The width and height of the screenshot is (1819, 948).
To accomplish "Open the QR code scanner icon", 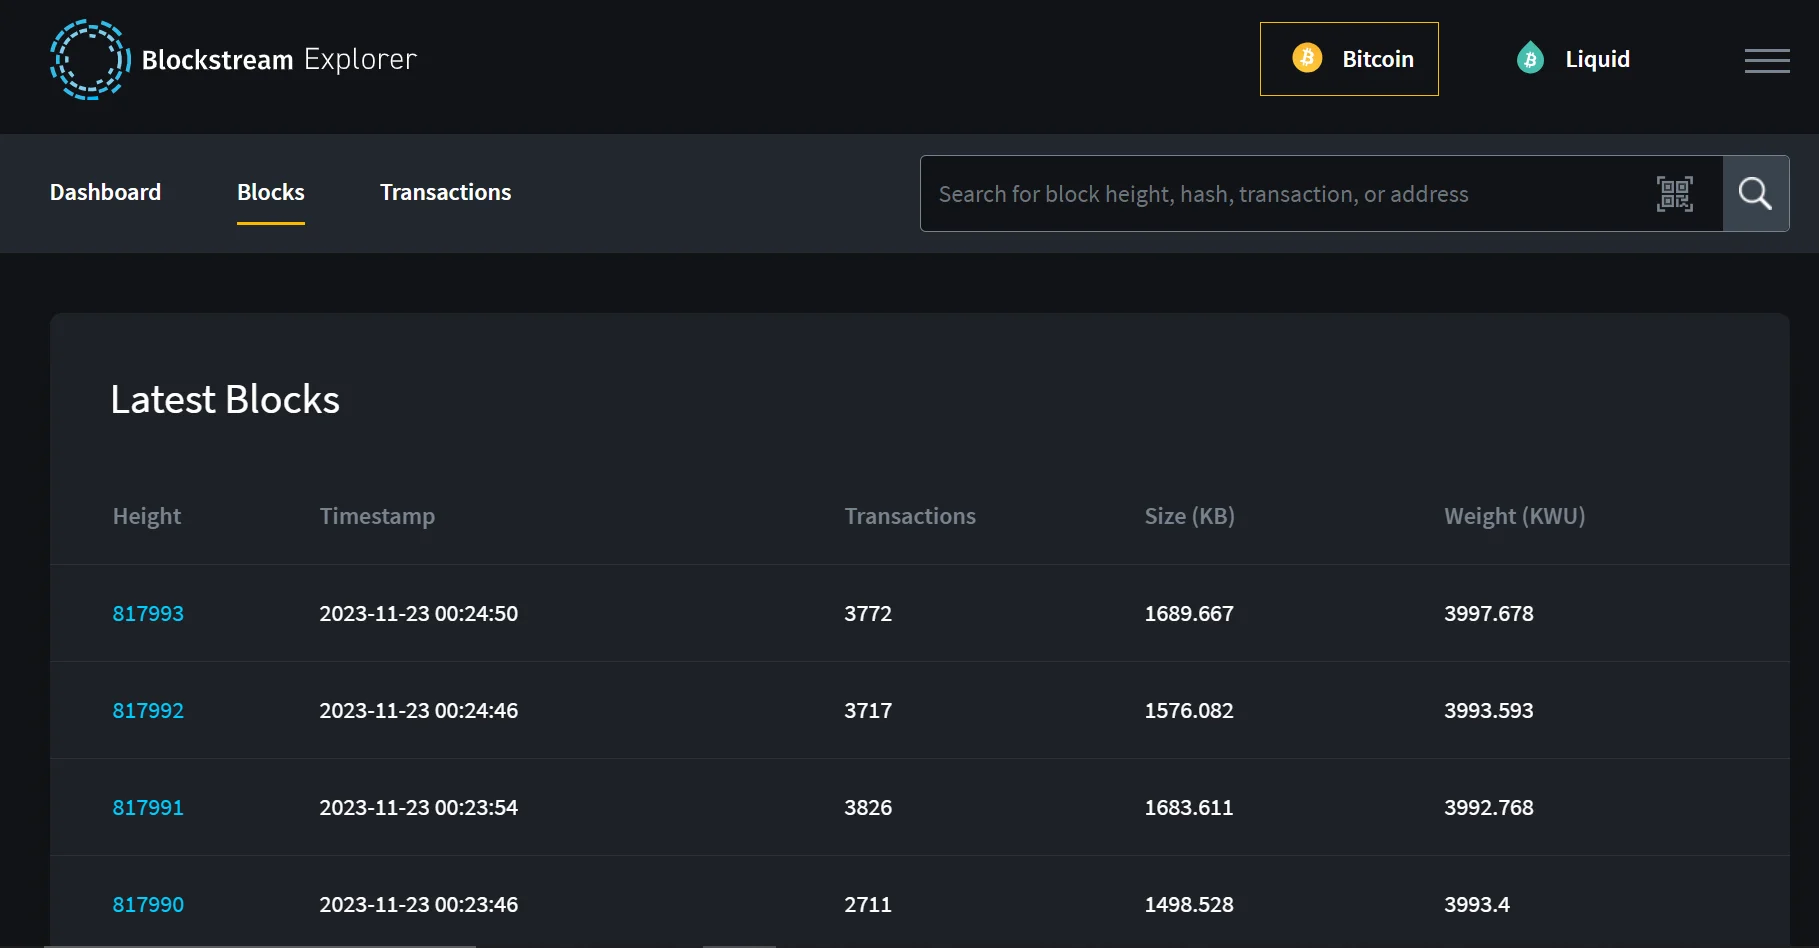I will [x=1674, y=194].
